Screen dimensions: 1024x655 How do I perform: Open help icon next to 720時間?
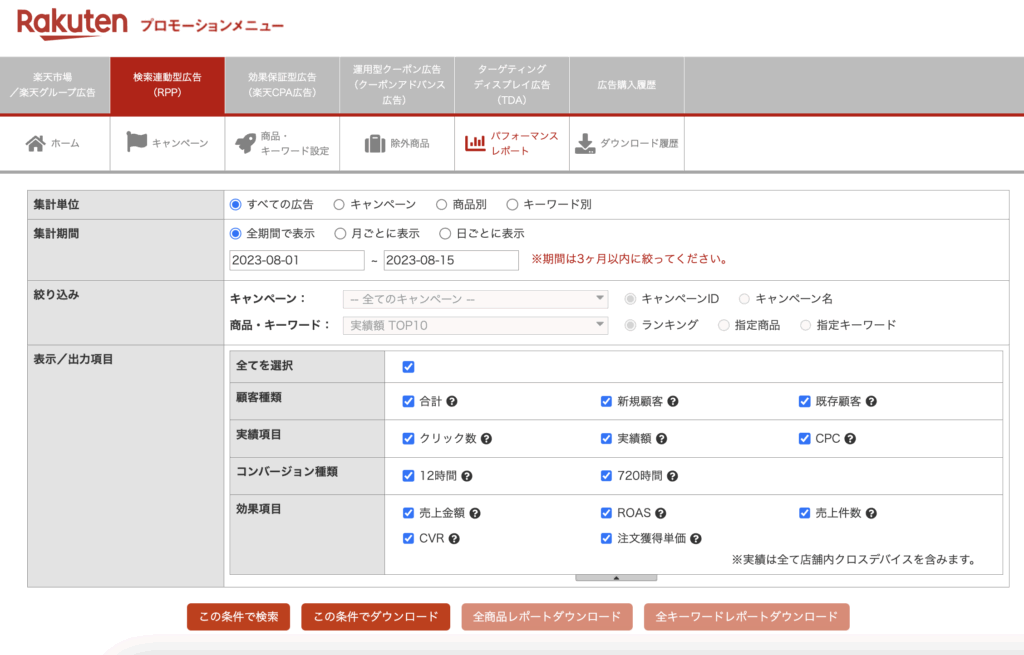(x=673, y=476)
